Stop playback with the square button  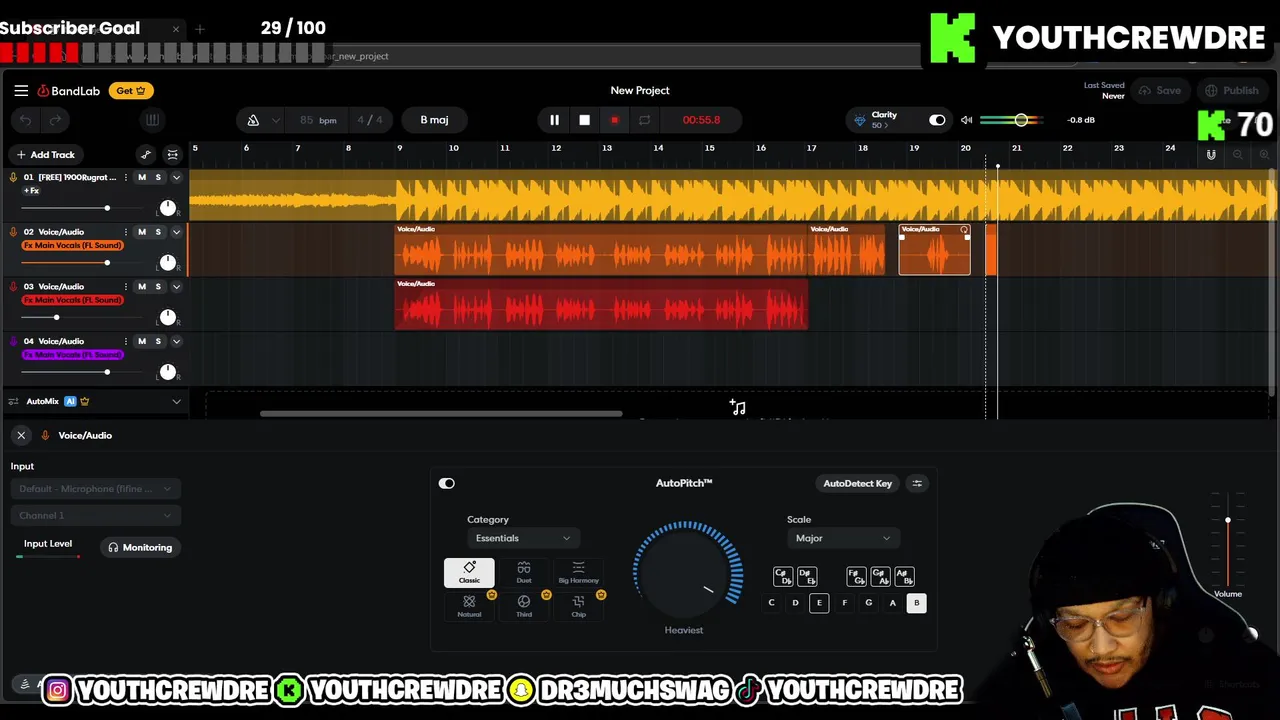(585, 120)
